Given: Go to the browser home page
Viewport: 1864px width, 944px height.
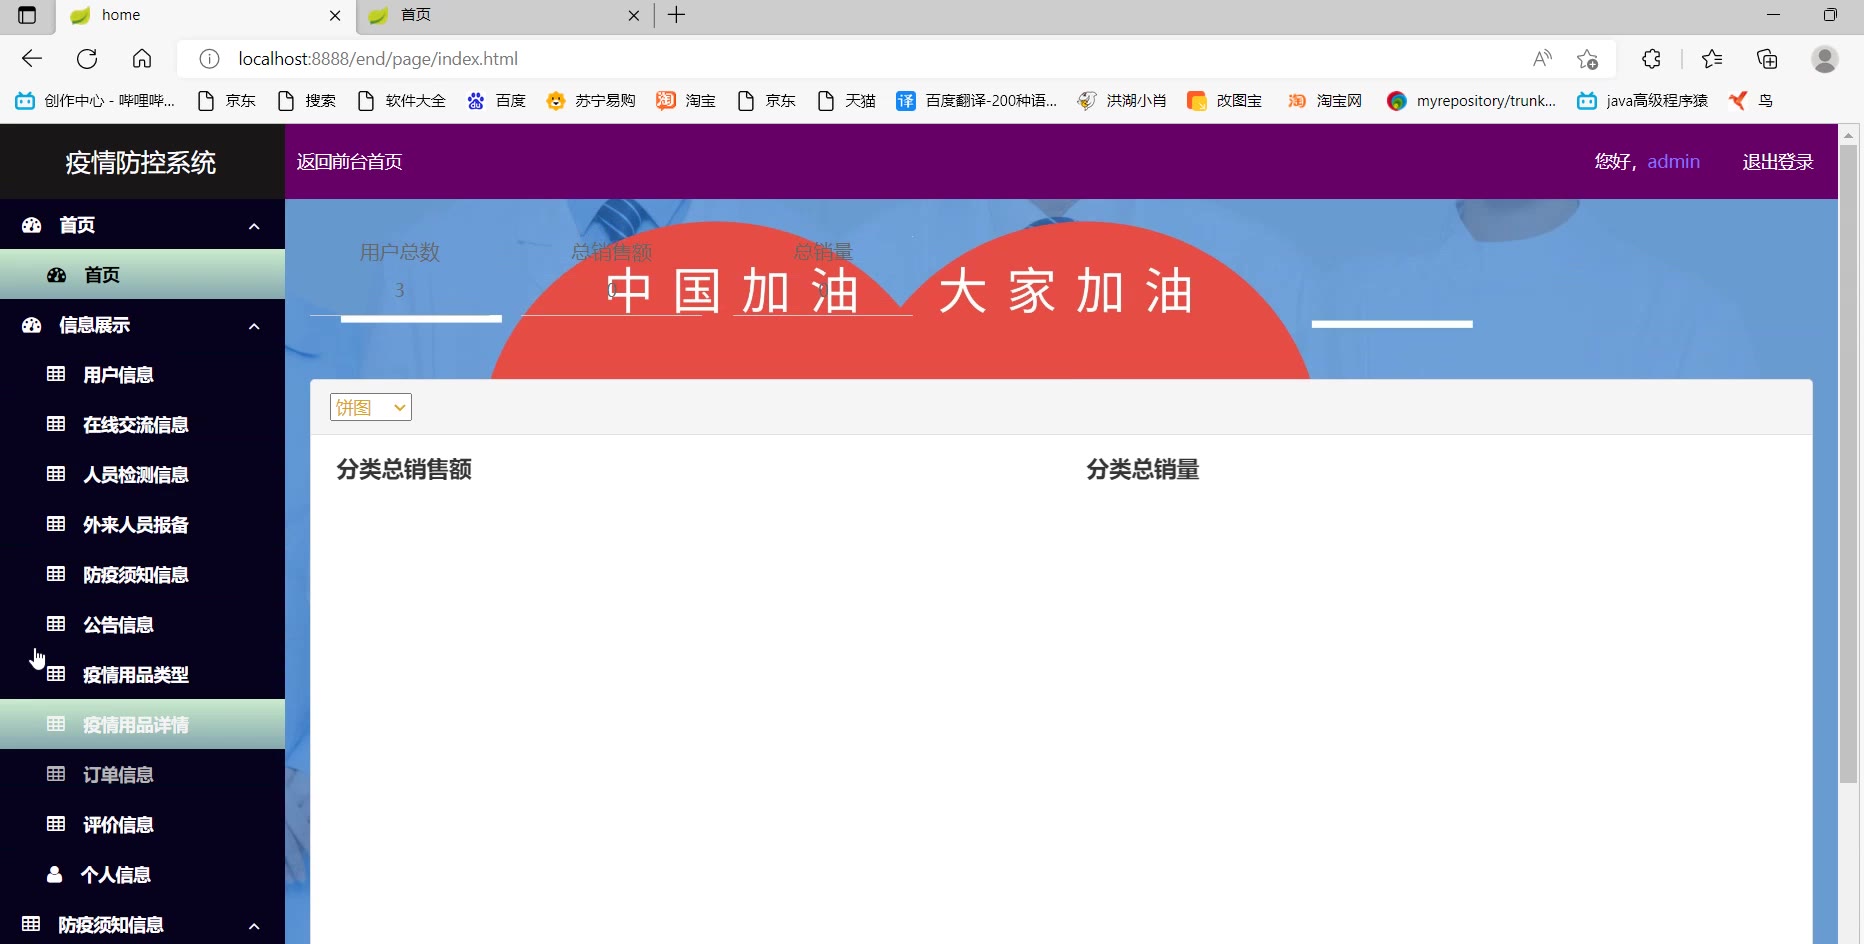Looking at the screenshot, I should click(x=142, y=59).
